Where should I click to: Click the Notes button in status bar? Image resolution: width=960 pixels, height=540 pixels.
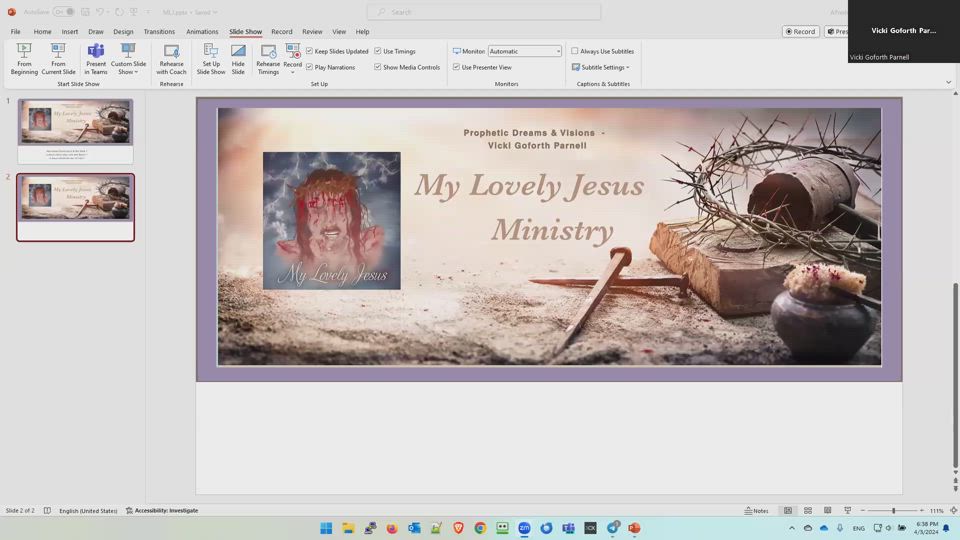[757, 511]
